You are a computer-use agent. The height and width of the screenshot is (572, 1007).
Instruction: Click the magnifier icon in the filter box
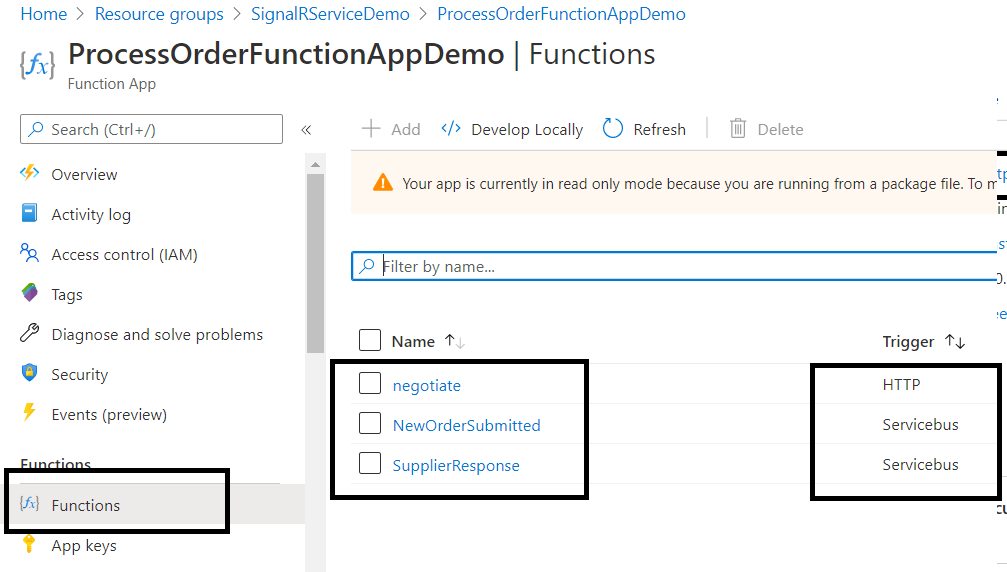click(x=367, y=266)
